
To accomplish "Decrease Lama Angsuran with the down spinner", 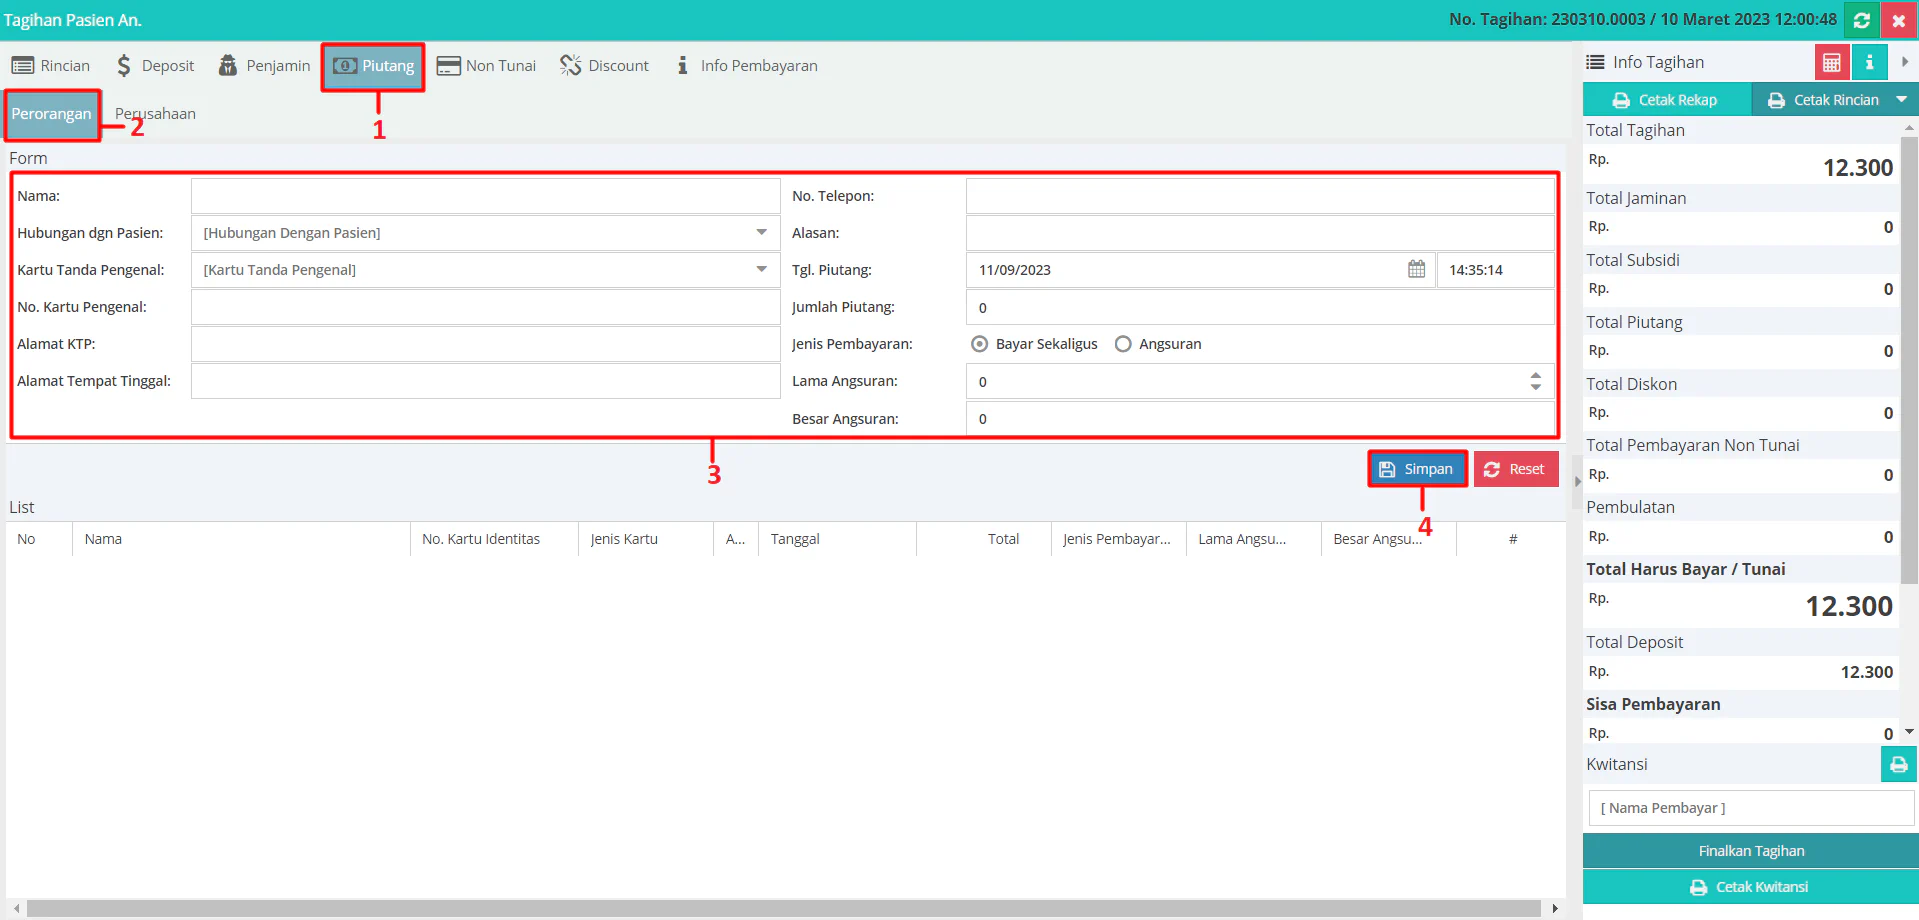I will tap(1535, 387).
